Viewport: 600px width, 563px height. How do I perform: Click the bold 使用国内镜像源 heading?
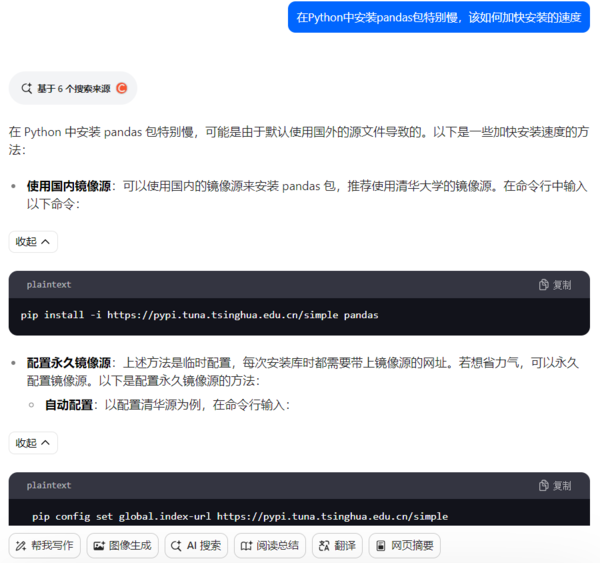tap(68, 186)
